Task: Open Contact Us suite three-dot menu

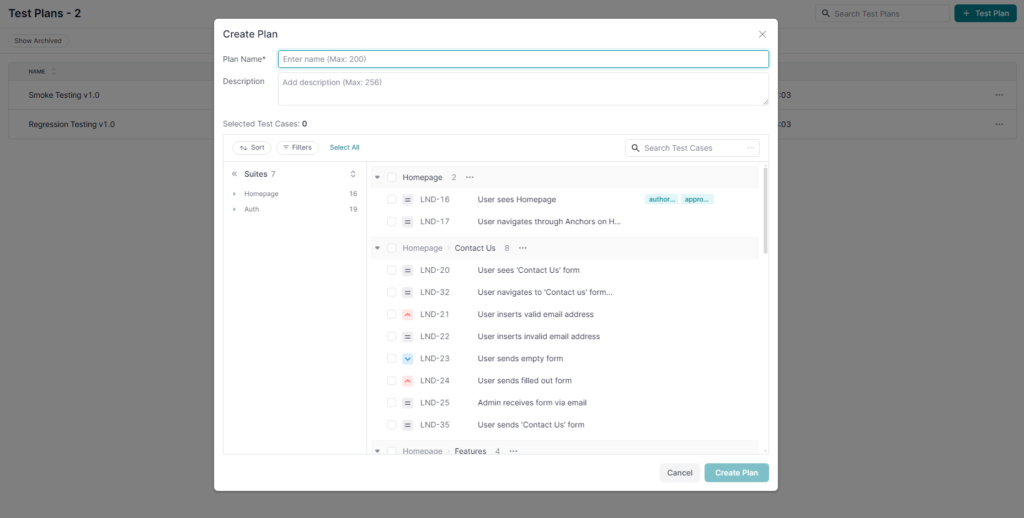Action: click(x=522, y=248)
